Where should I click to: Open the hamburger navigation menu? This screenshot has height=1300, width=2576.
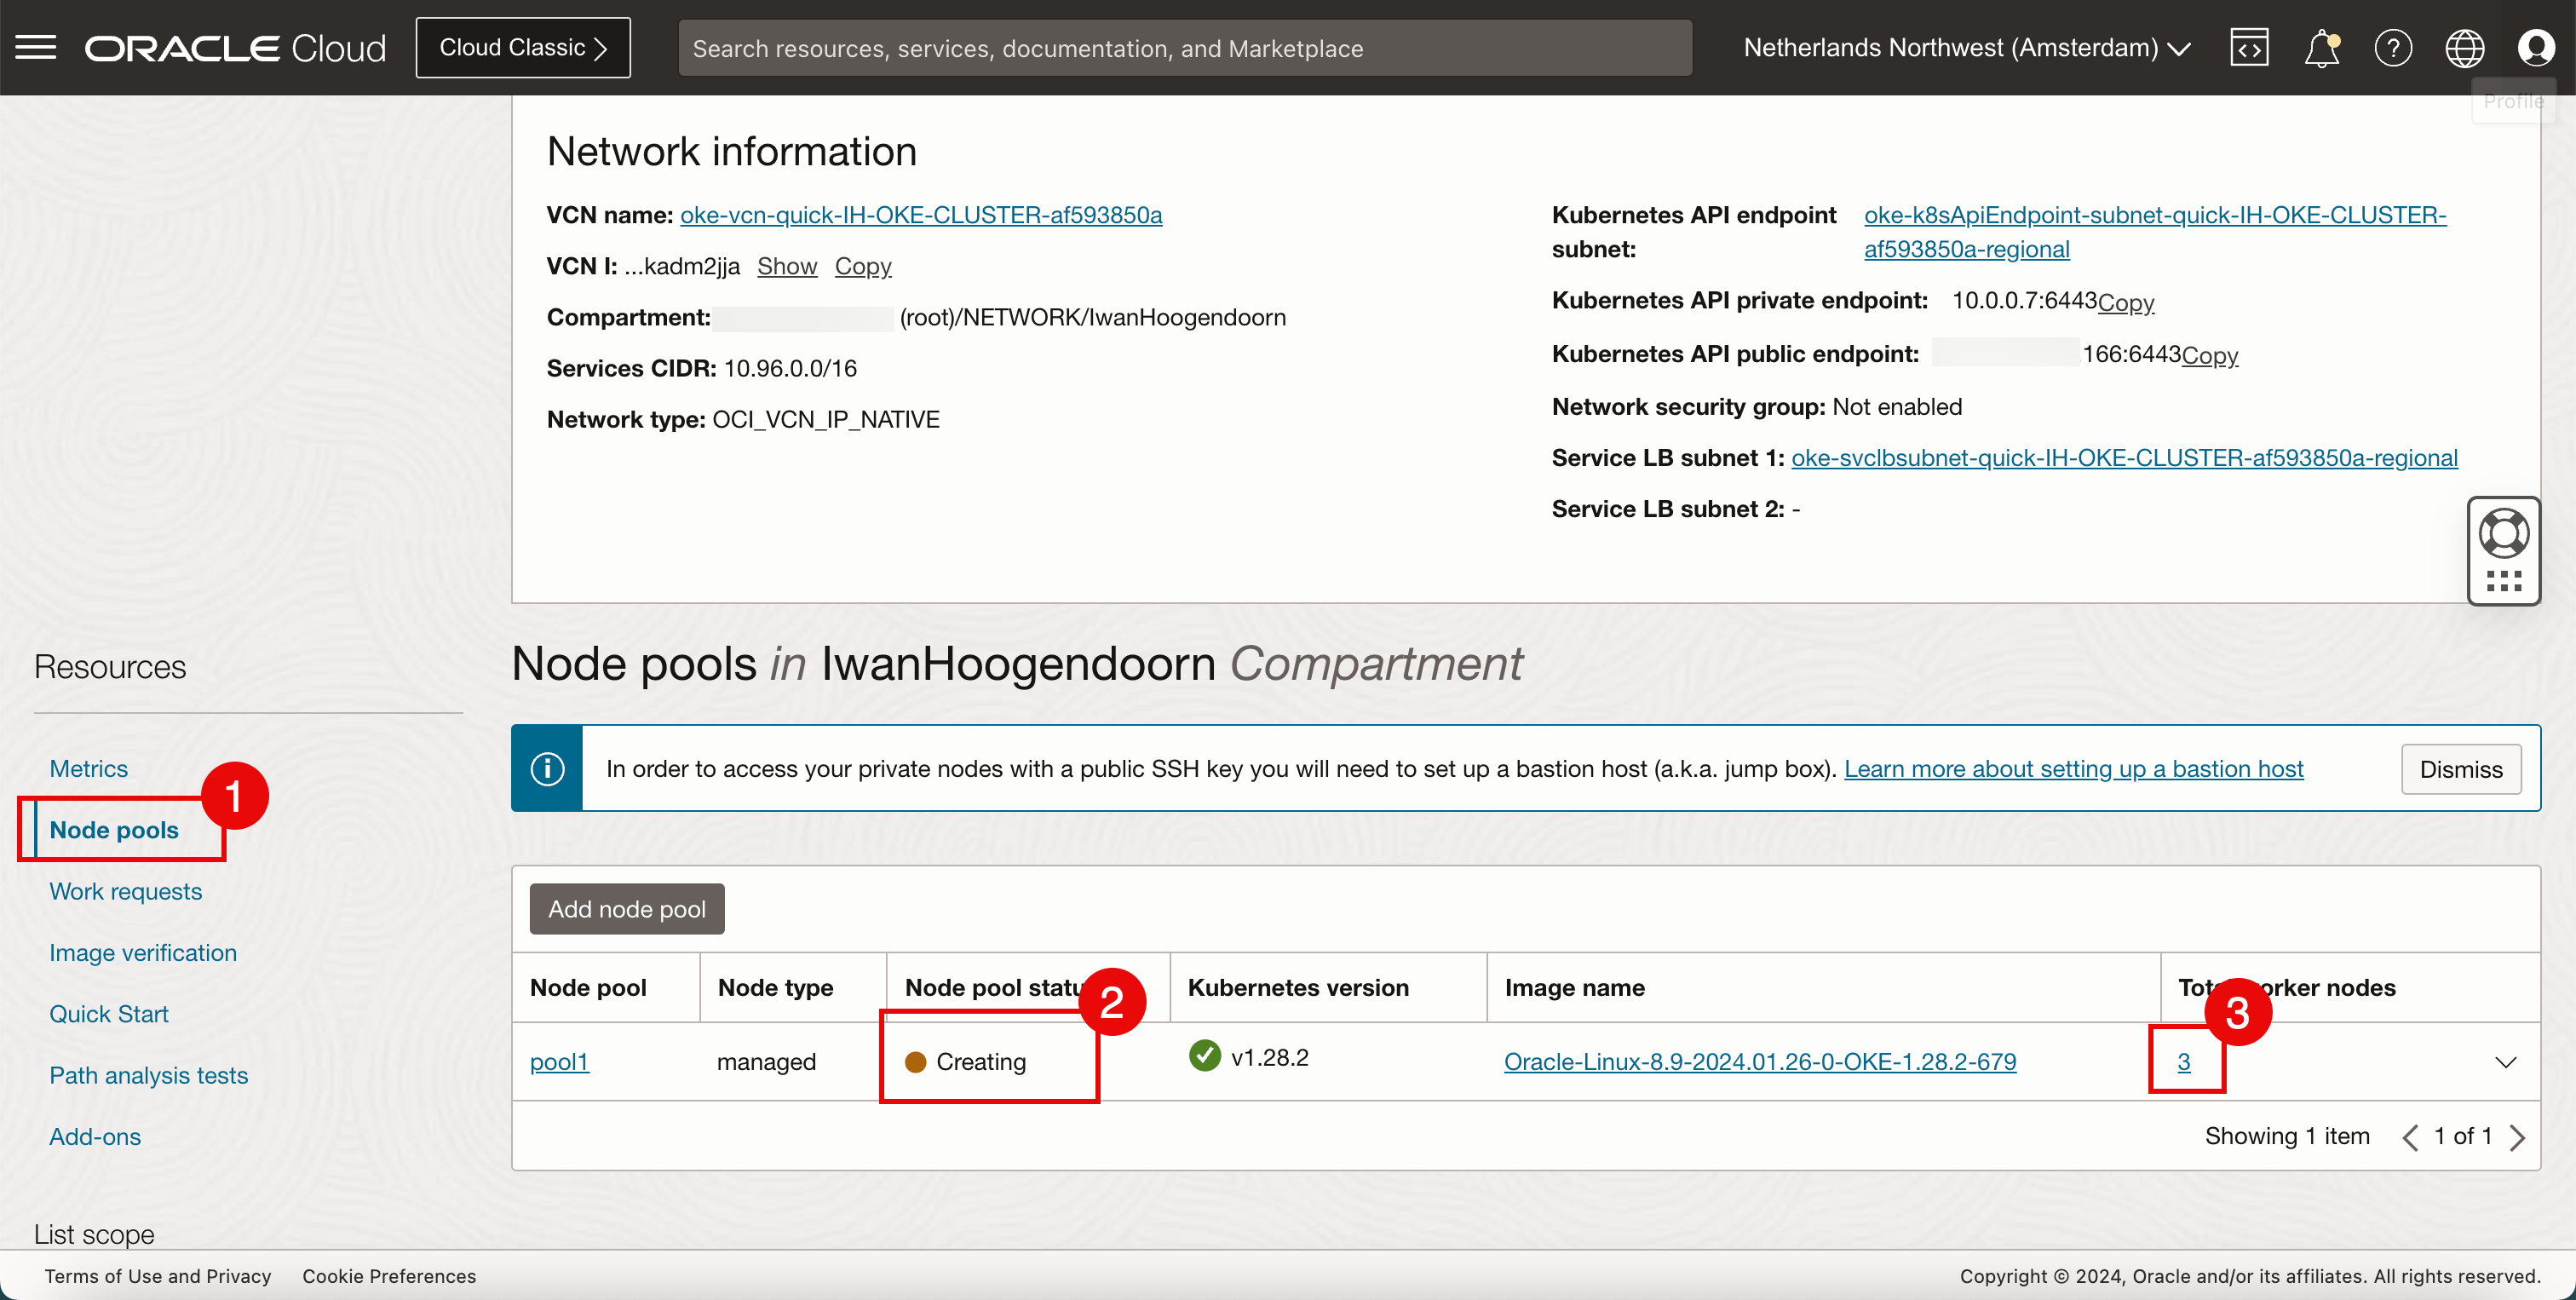pos(36,48)
